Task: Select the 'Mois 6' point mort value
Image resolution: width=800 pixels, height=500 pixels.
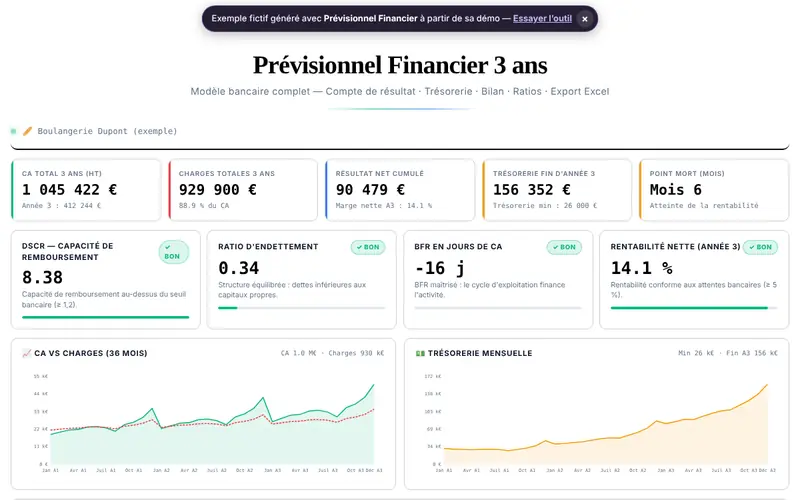Action: click(676, 190)
